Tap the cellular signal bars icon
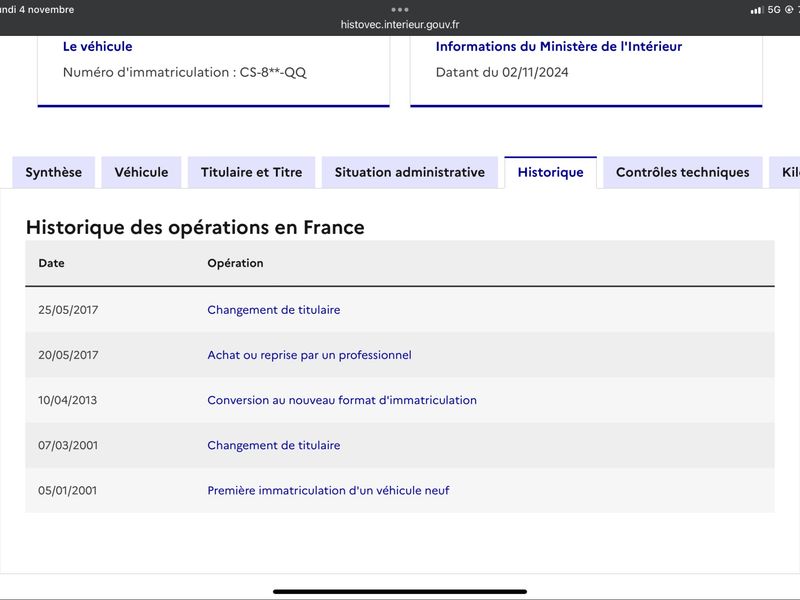 [757, 10]
